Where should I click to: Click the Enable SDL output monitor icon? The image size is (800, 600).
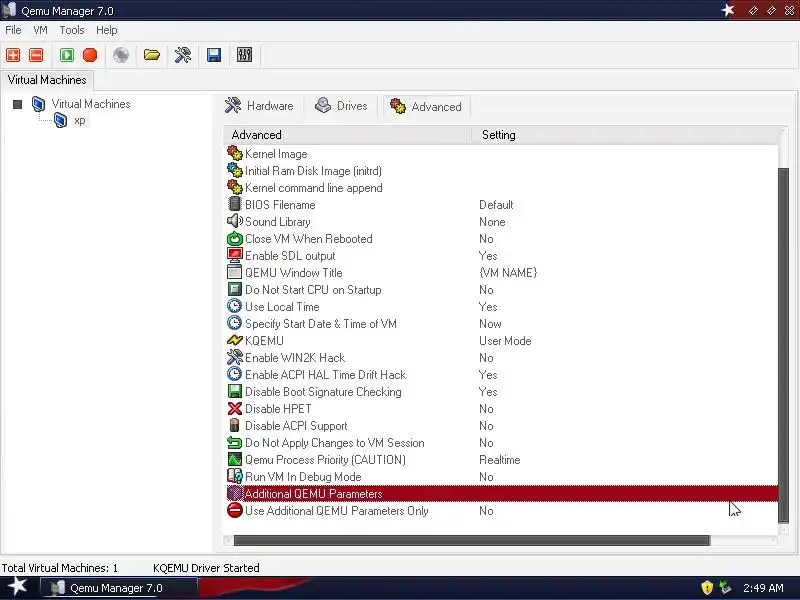[235, 255]
